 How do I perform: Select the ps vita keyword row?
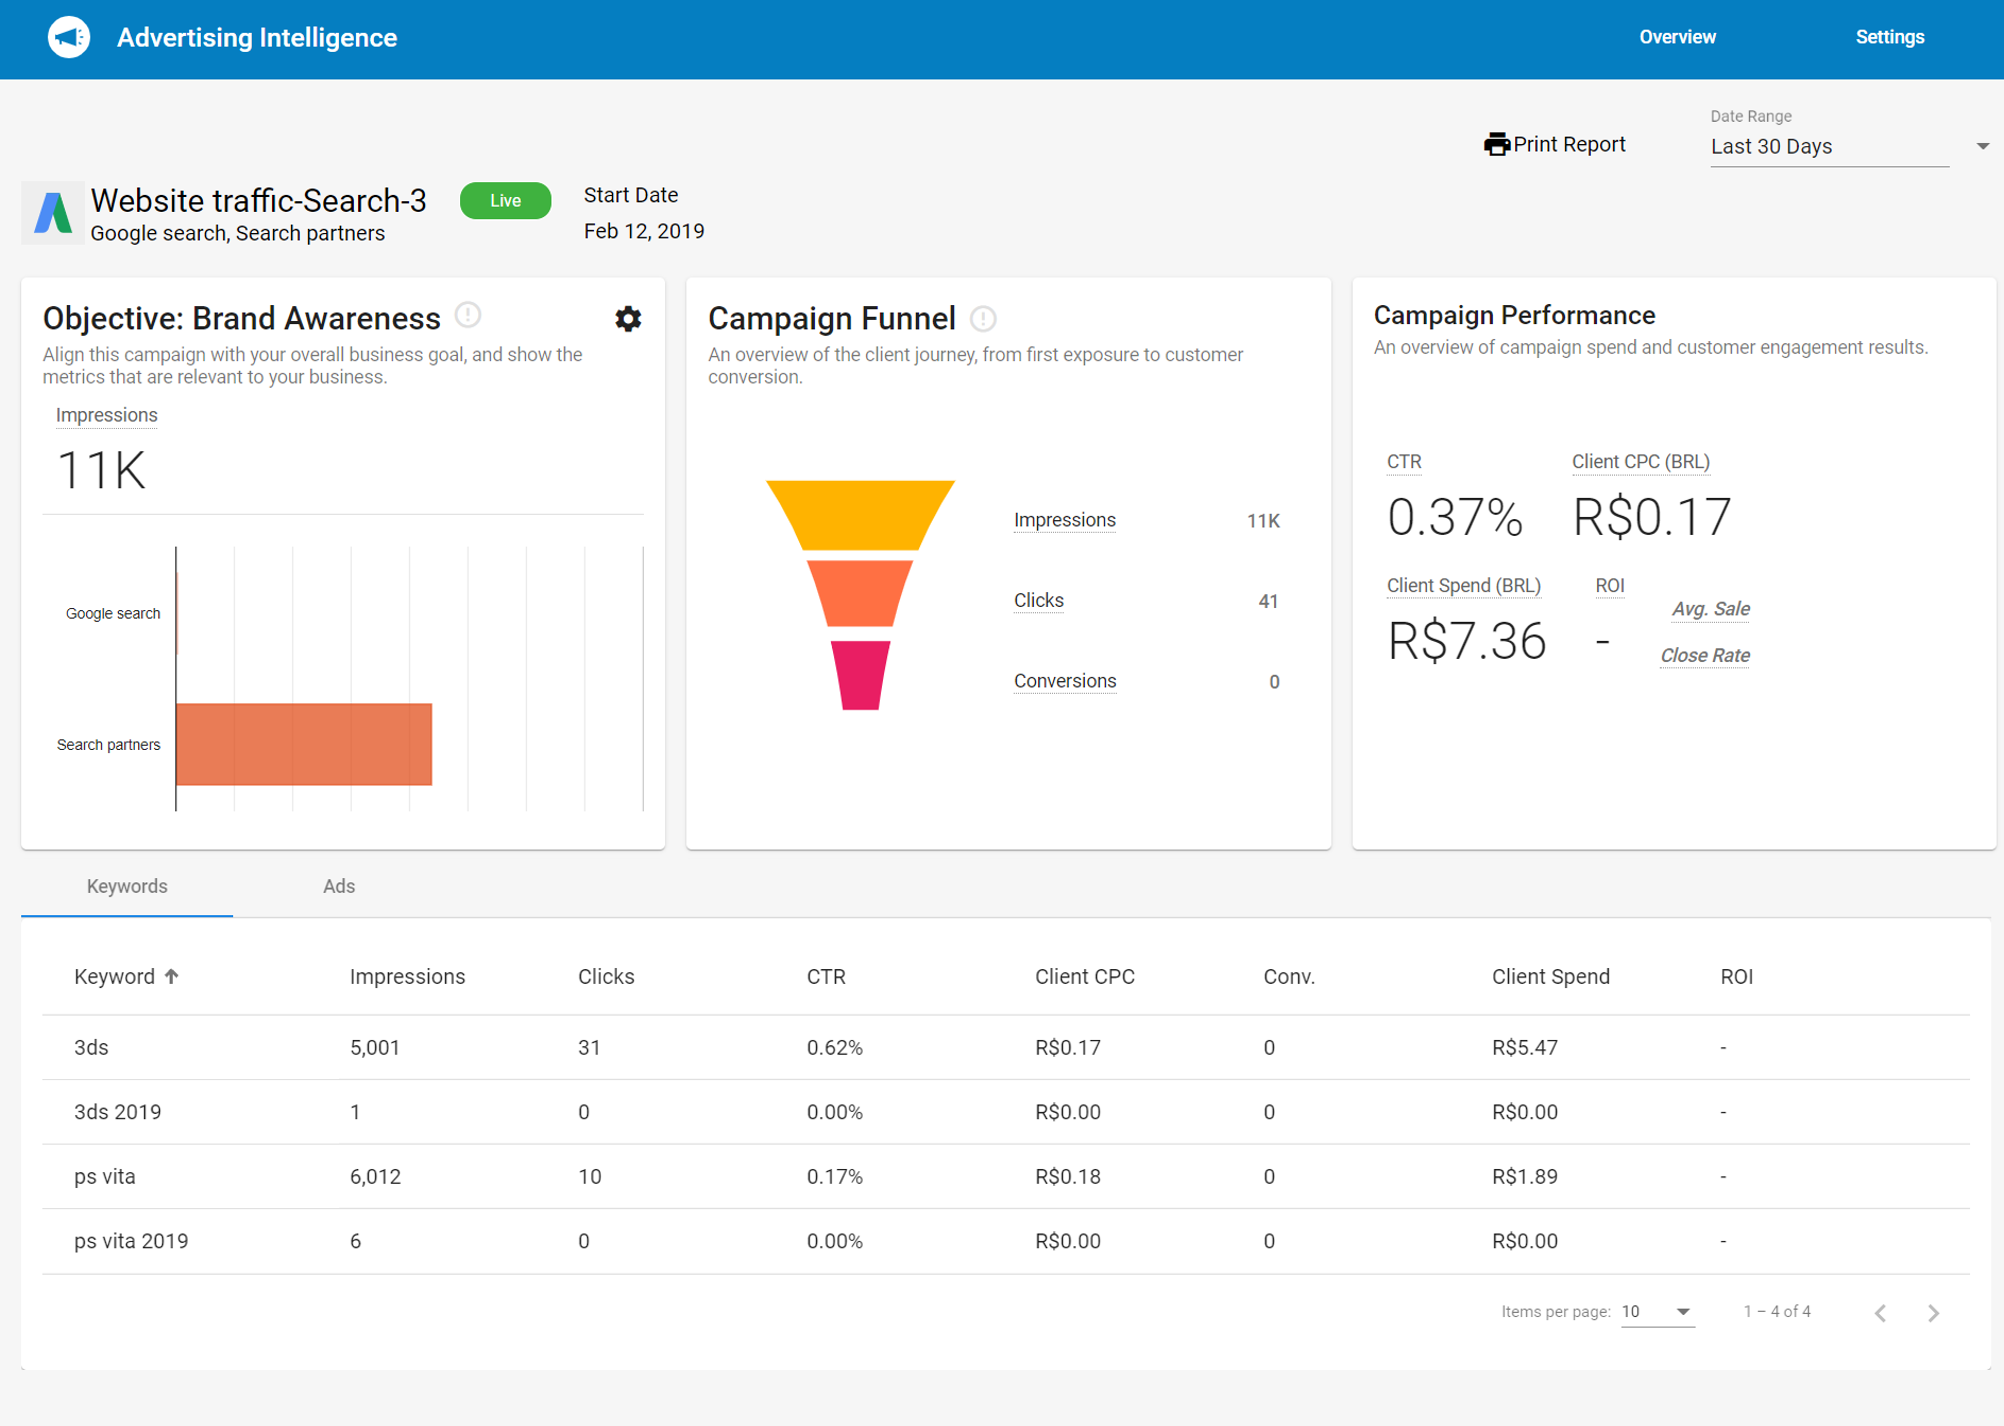pyautogui.click(x=1005, y=1177)
